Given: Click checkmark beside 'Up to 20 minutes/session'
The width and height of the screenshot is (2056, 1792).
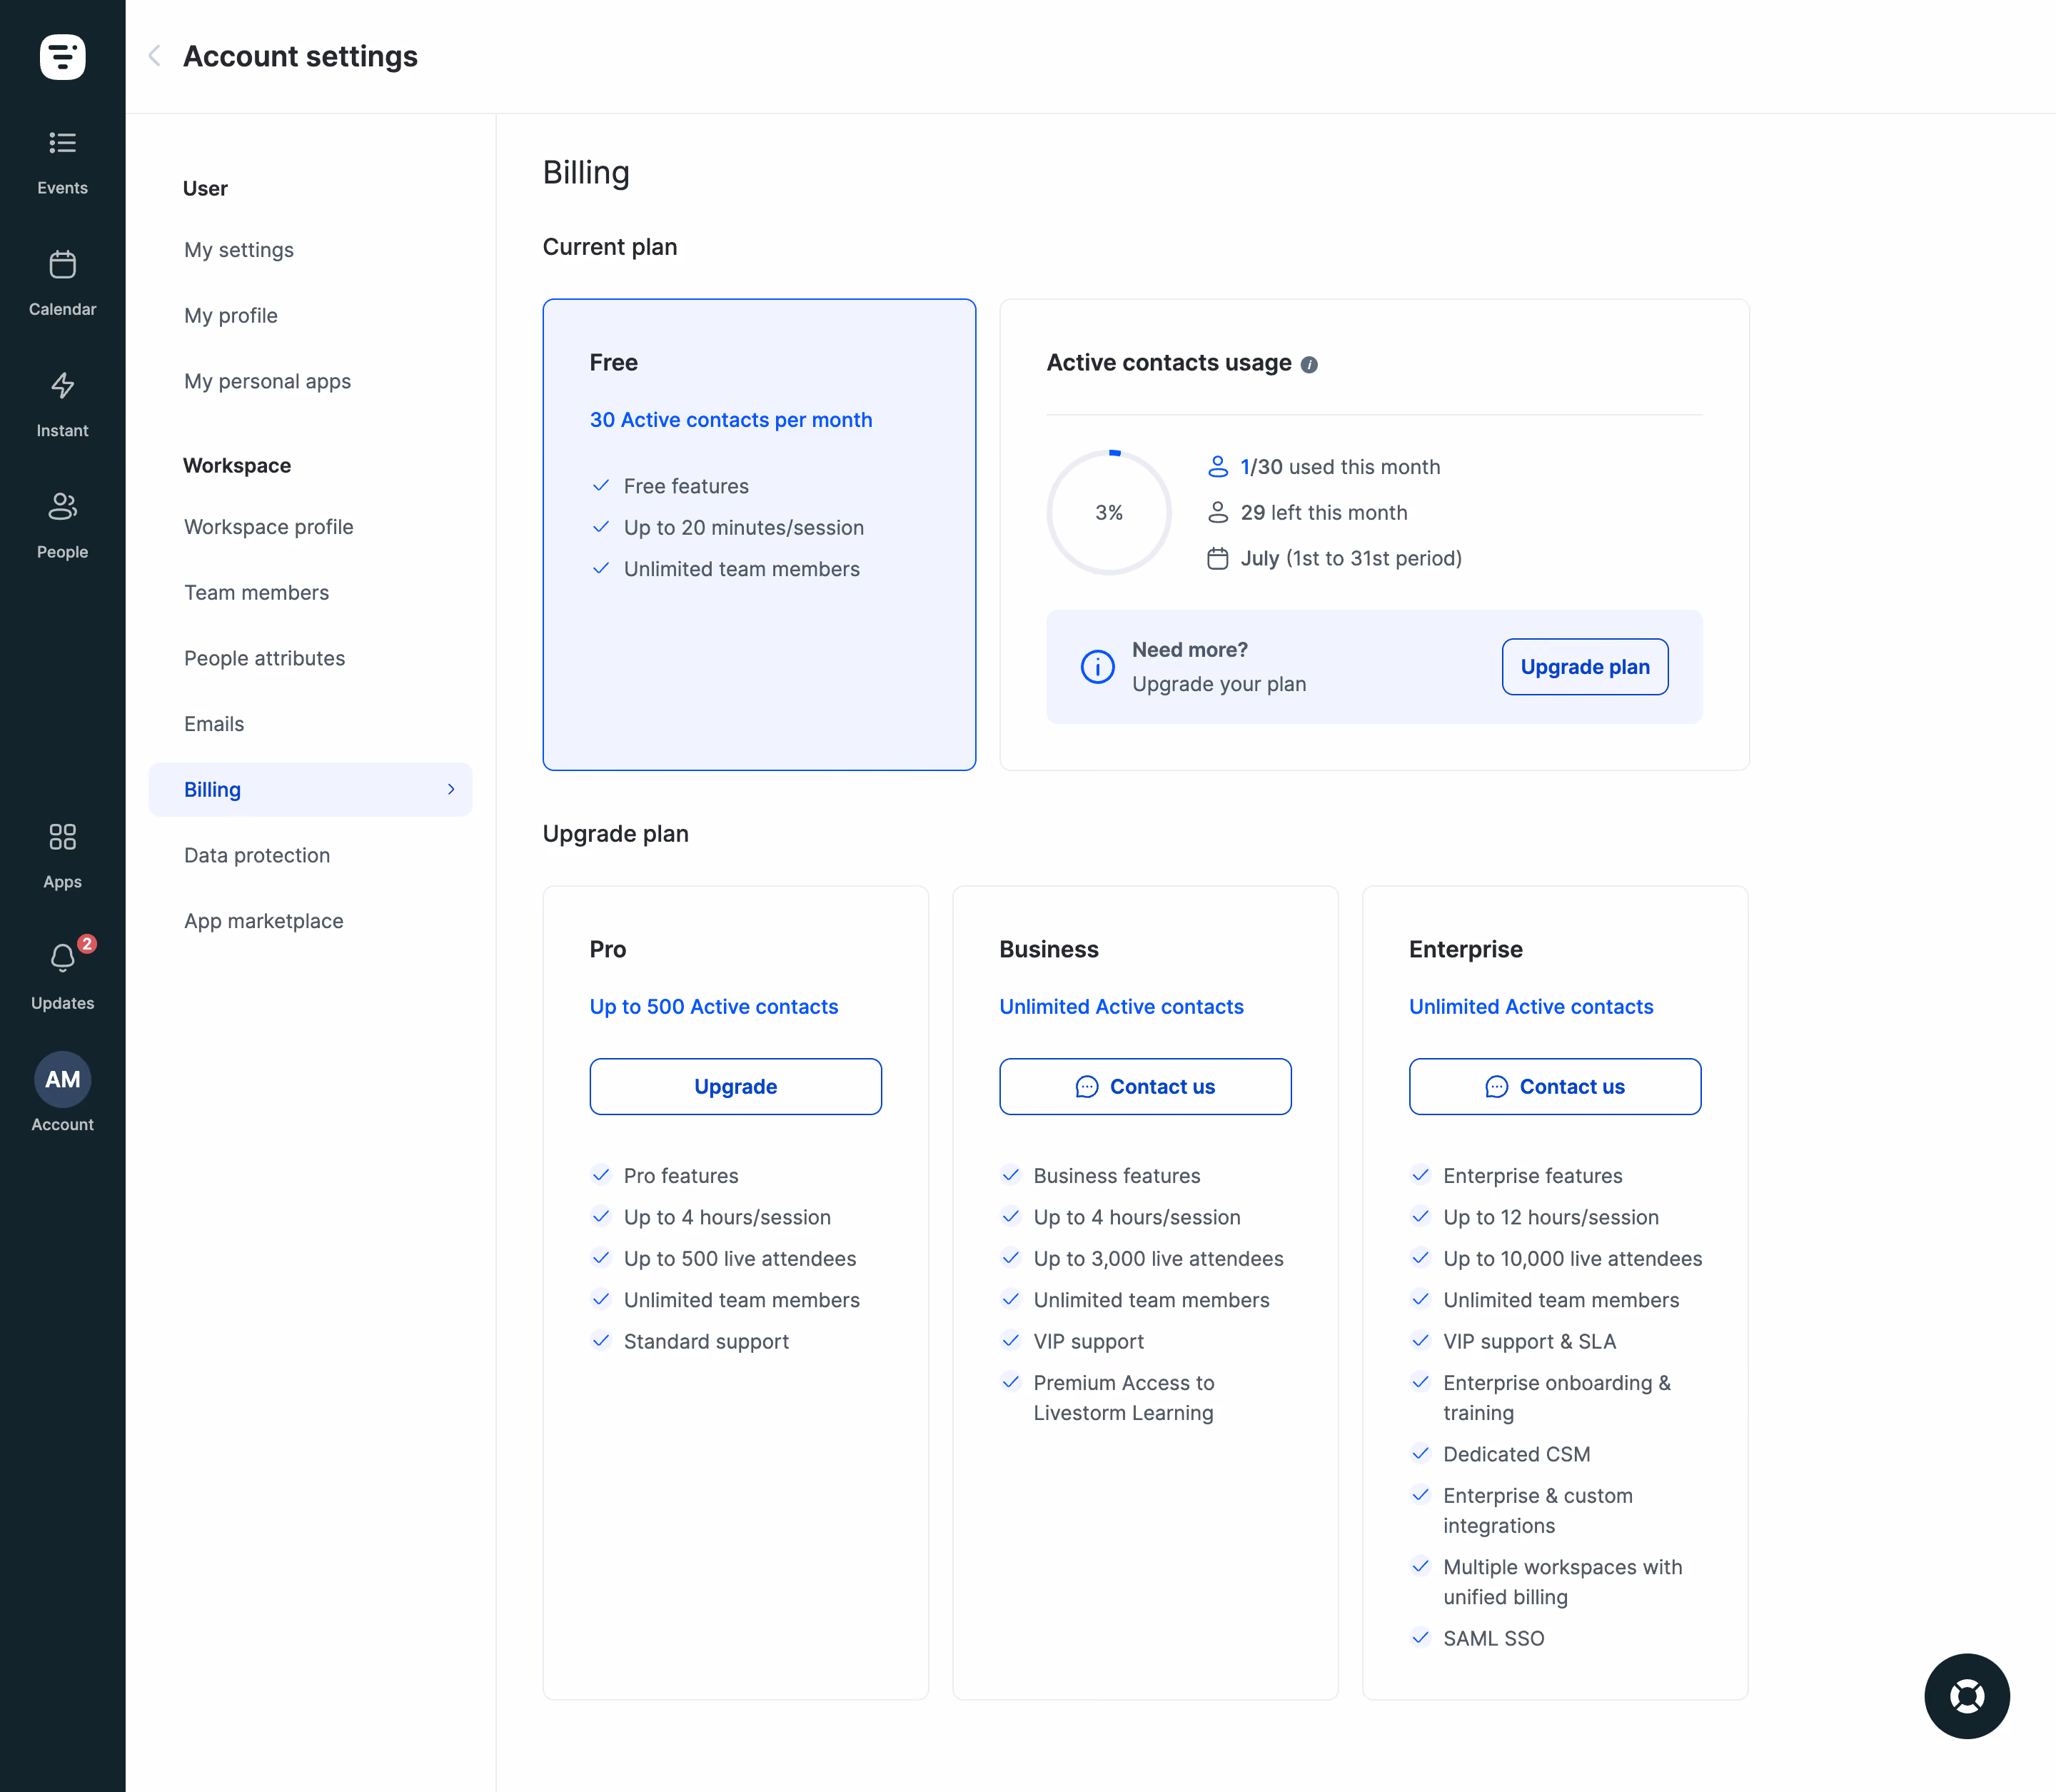Looking at the screenshot, I should pyautogui.click(x=601, y=527).
